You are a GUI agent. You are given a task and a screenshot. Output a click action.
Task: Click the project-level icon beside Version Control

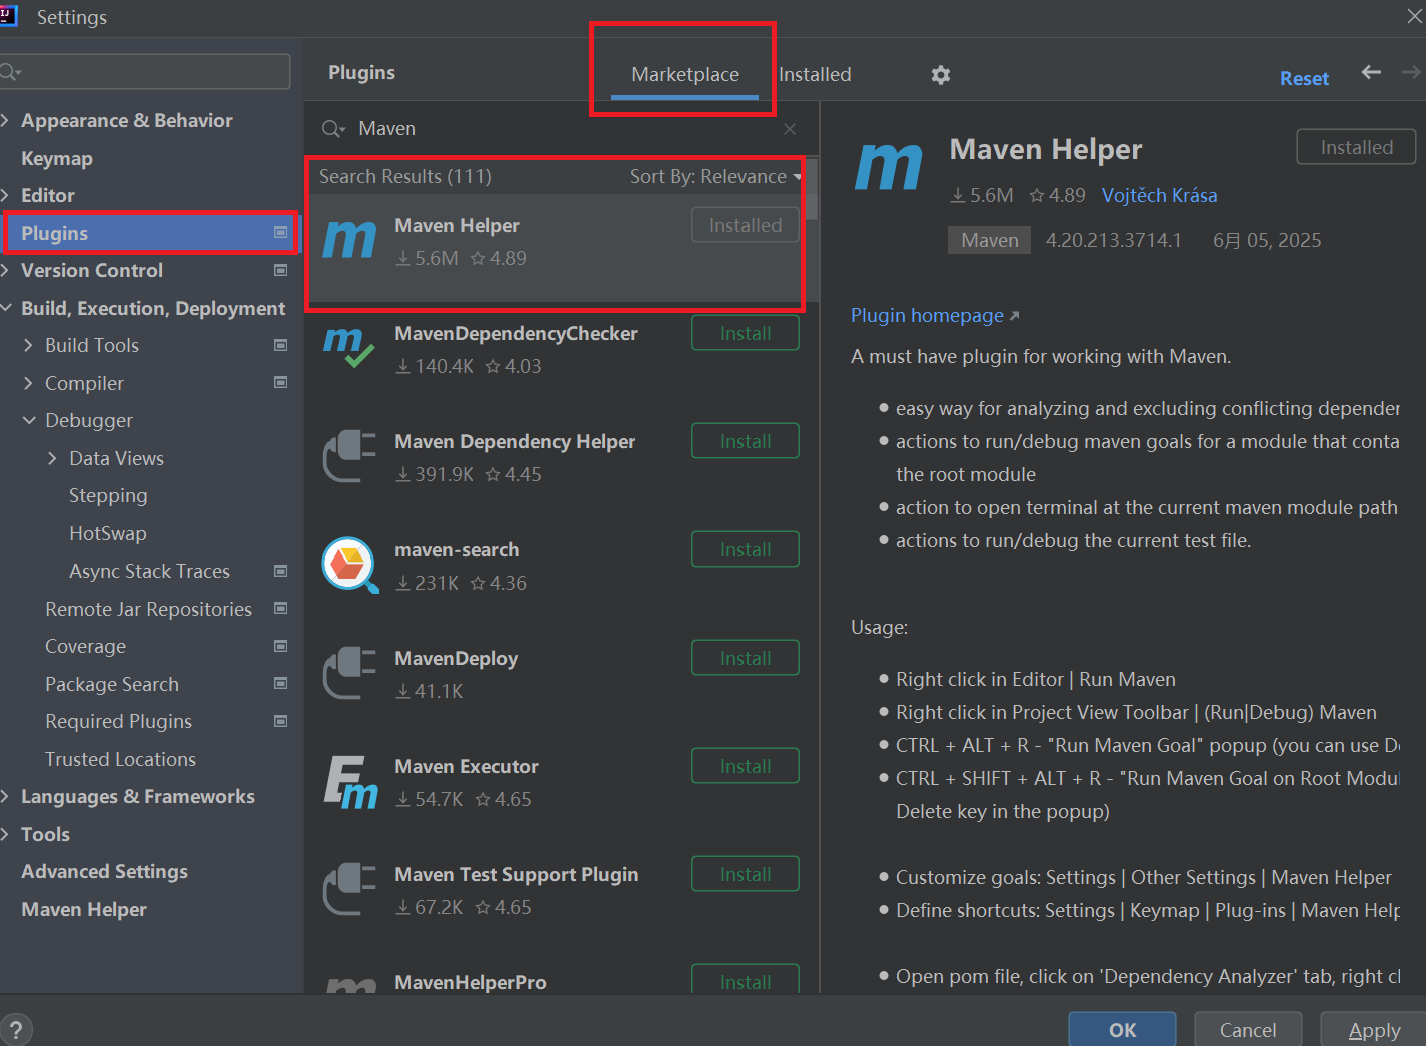(x=281, y=270)
